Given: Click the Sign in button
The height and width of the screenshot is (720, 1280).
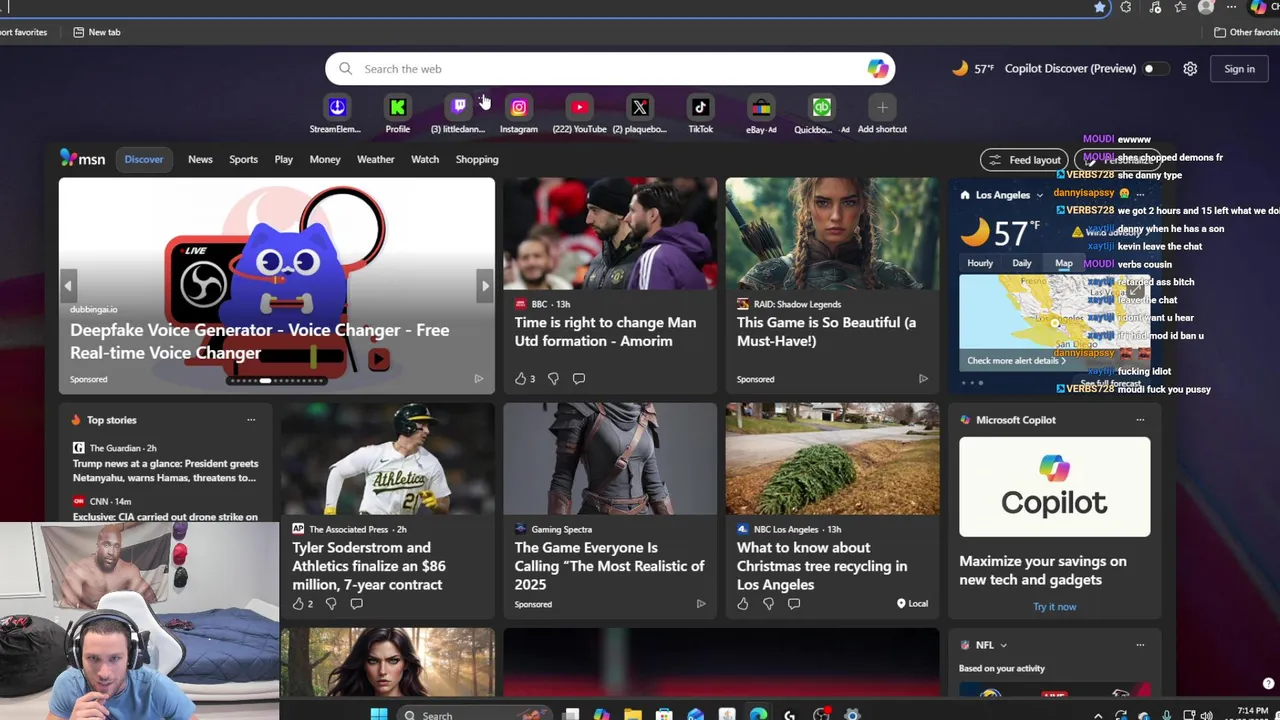Looking at the screenshot, I should point(1239,69).
